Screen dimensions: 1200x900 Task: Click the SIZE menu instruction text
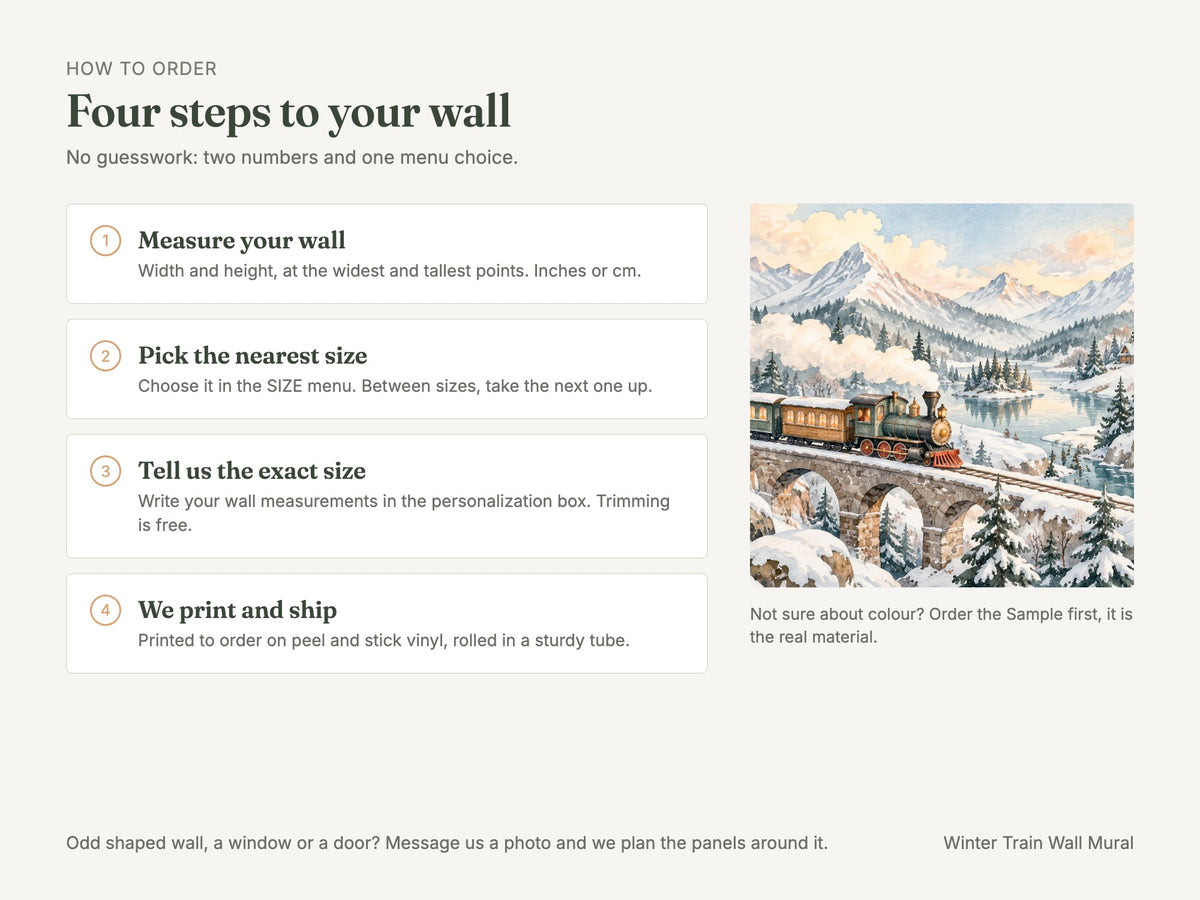395,386
